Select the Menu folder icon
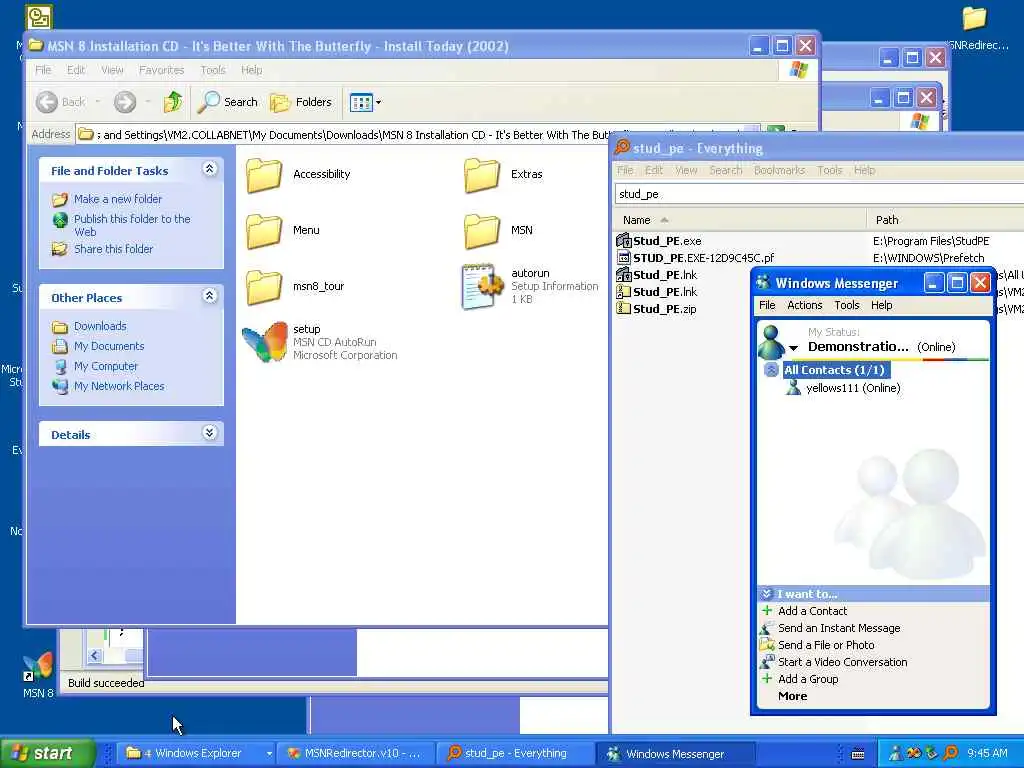Viewport: 1024px width, 768px height. (264, 231)
